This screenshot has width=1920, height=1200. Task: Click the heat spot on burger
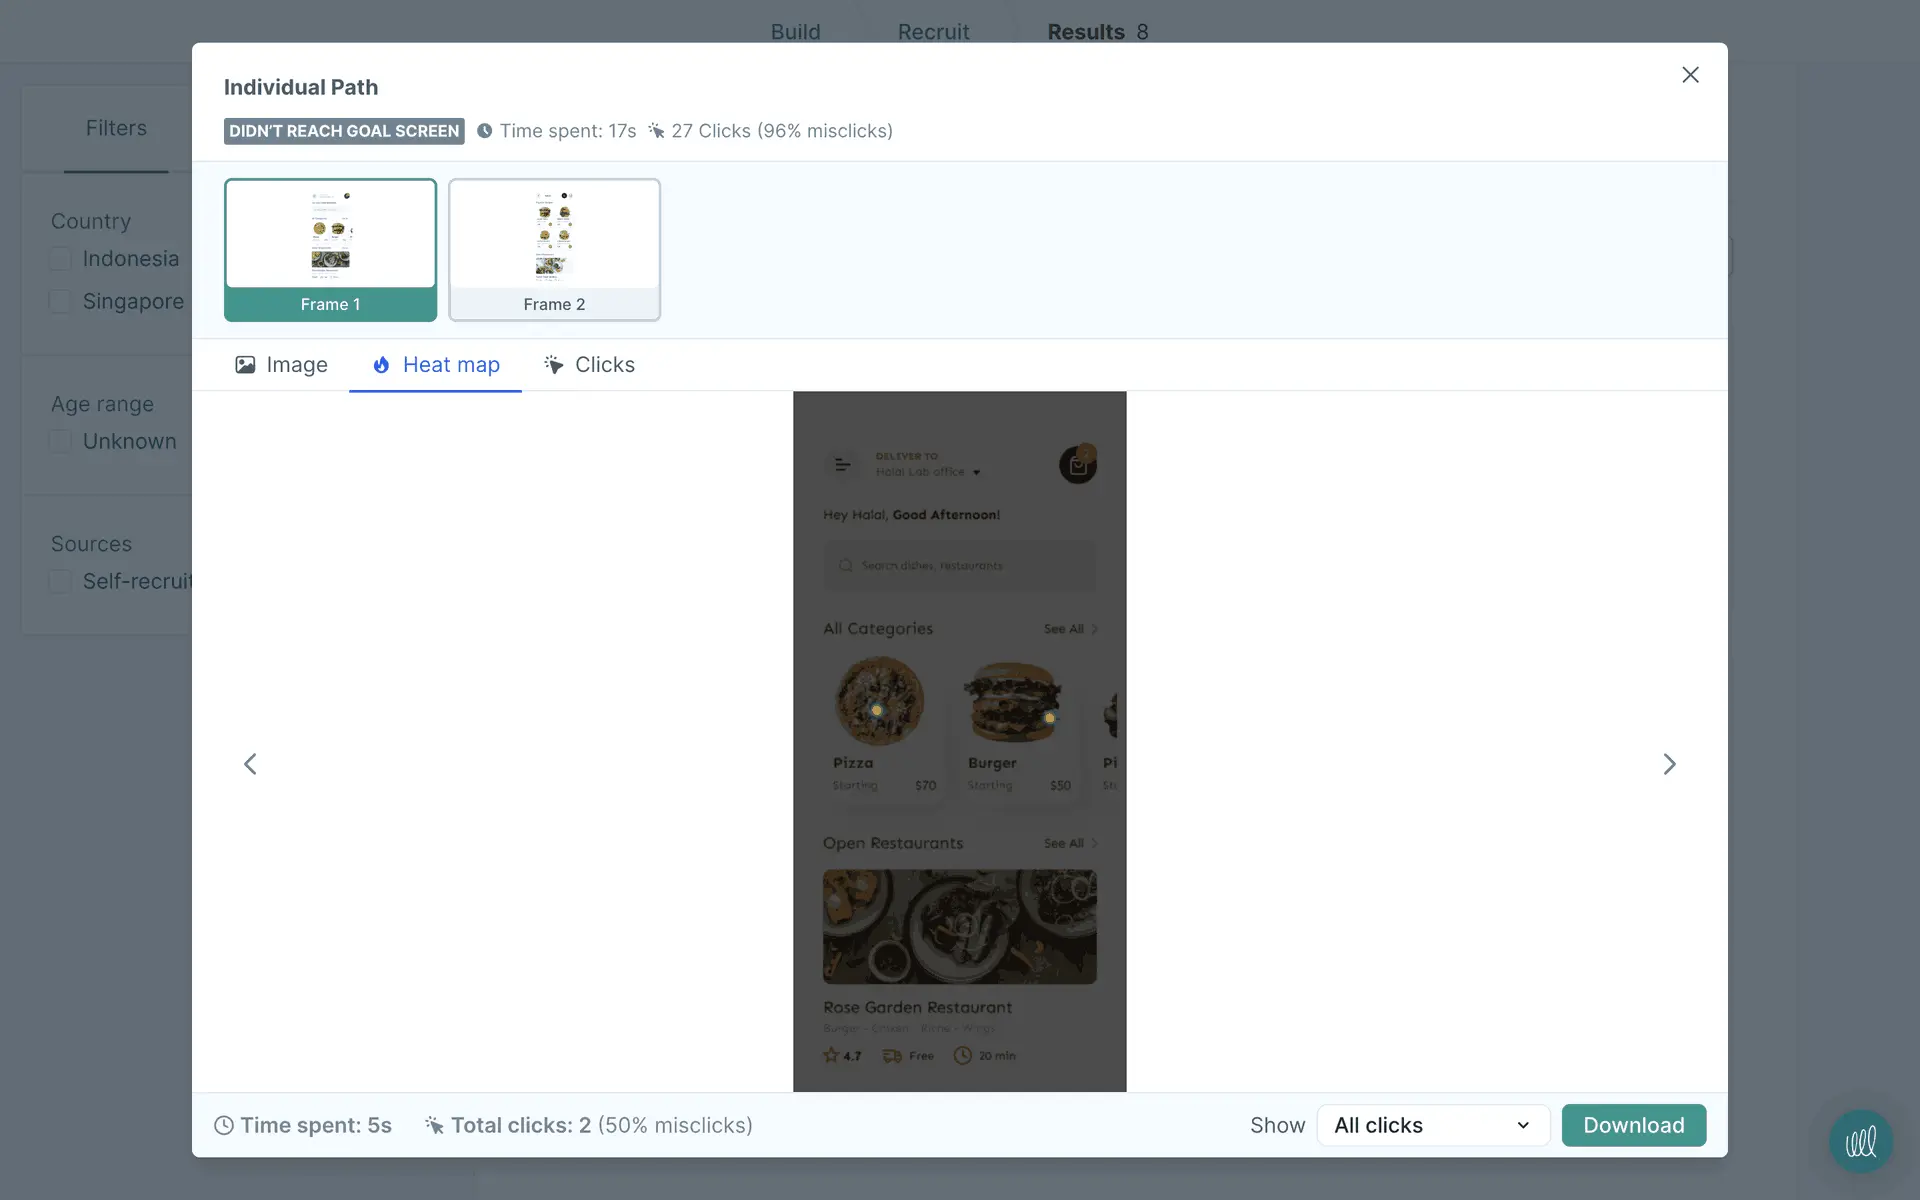[x=1049, y=717]
